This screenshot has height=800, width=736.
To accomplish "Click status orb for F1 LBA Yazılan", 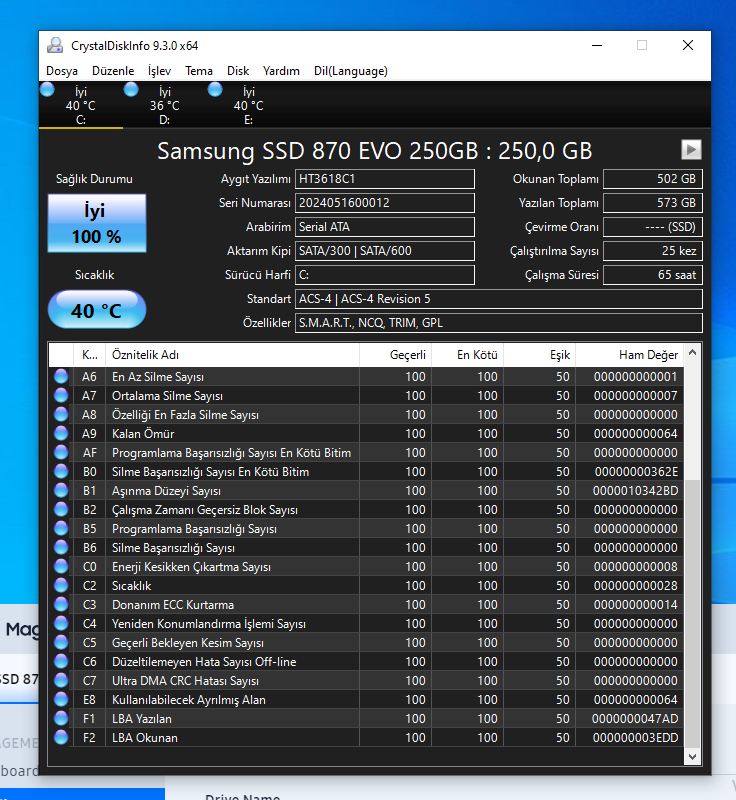I will coord(61,718).
